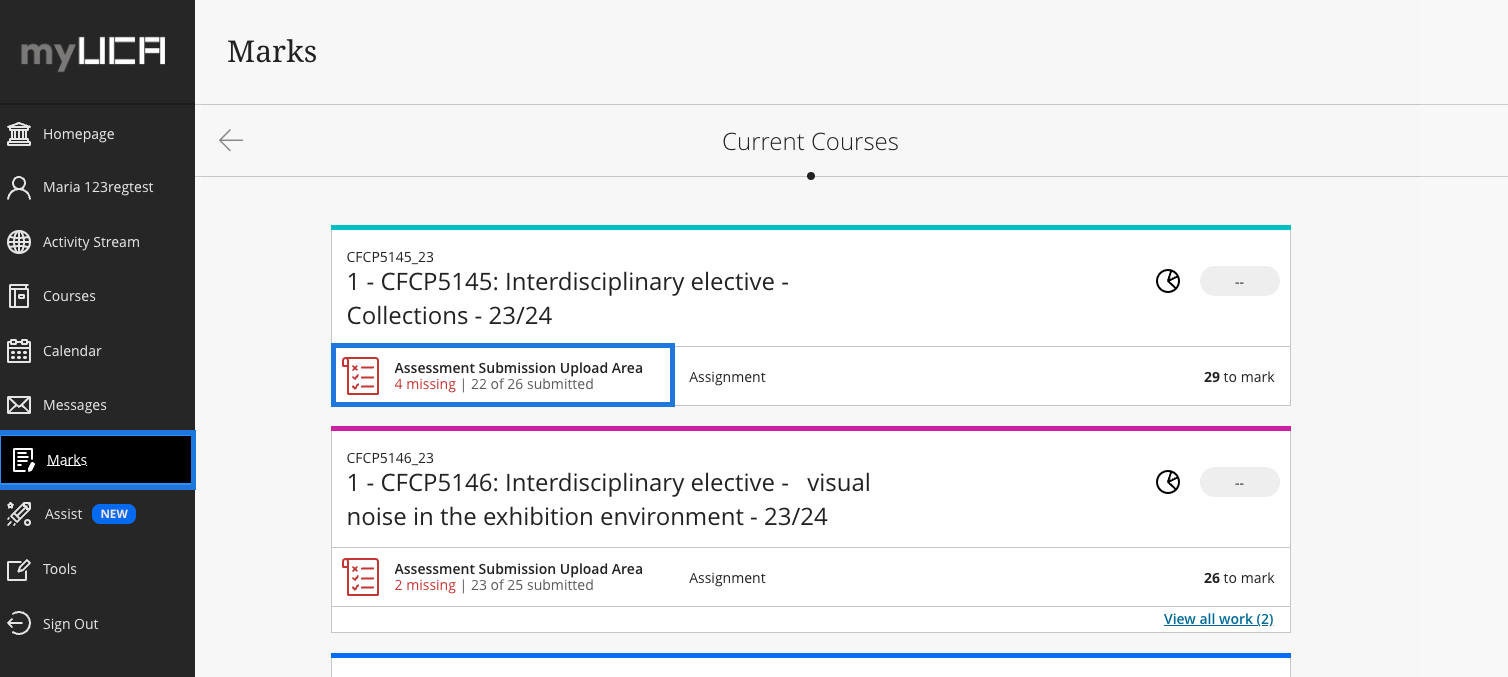The height and width of the screenshot is (677, 1508).
Task: Click the View all work (2) link
Action: tap(1218, 619)
